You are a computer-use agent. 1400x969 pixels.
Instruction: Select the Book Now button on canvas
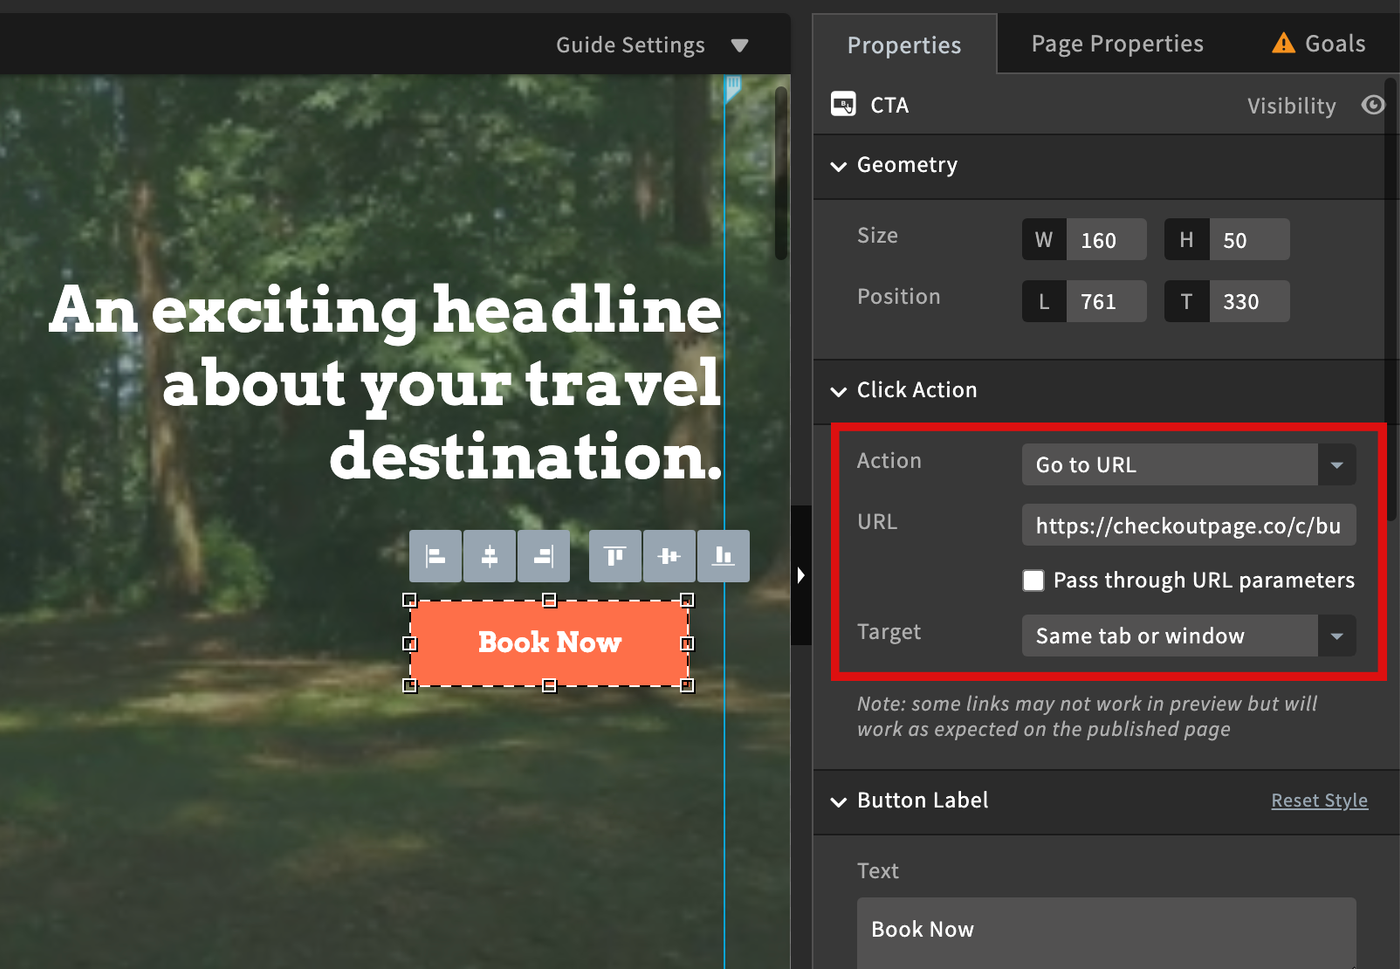(549, 643)
